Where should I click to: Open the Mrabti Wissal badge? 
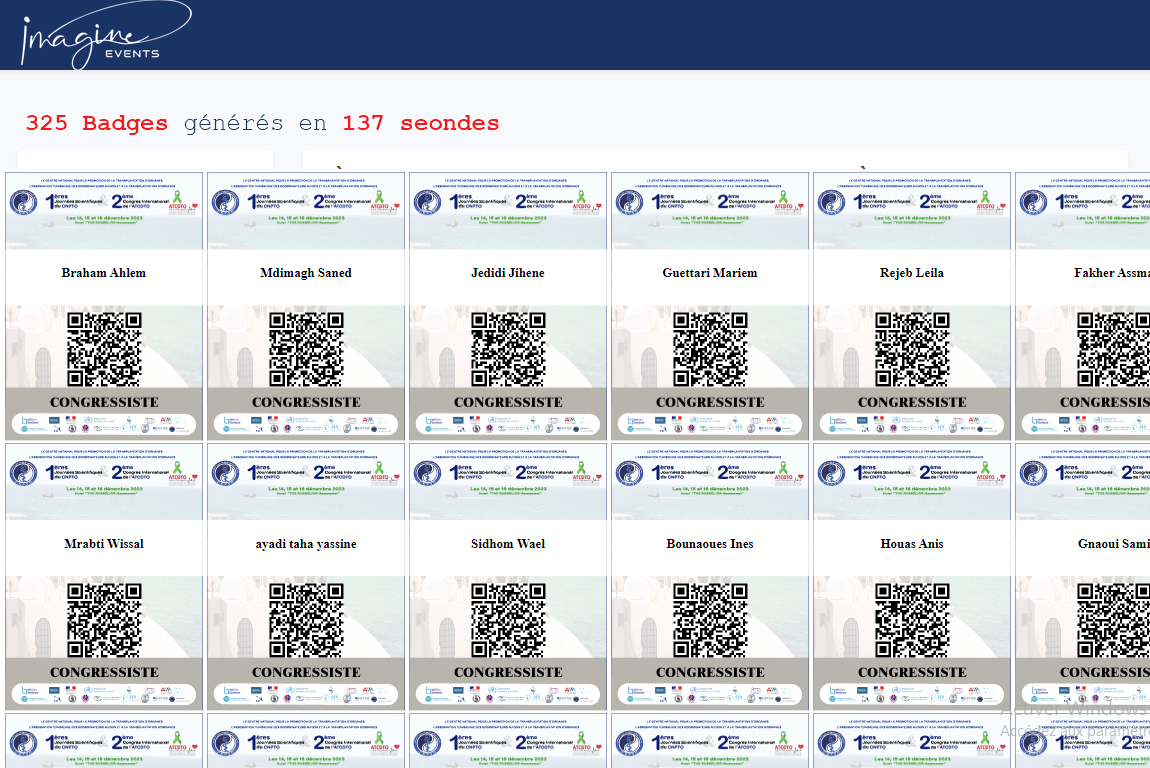click(x=104, y=577)
